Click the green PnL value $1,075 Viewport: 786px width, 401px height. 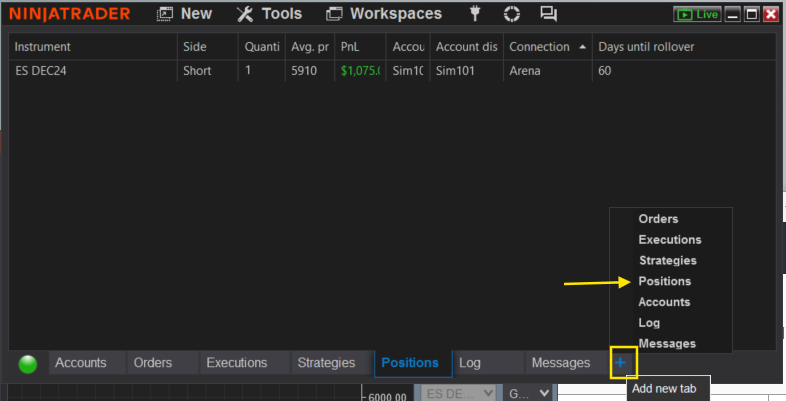[x=360, y=71]
